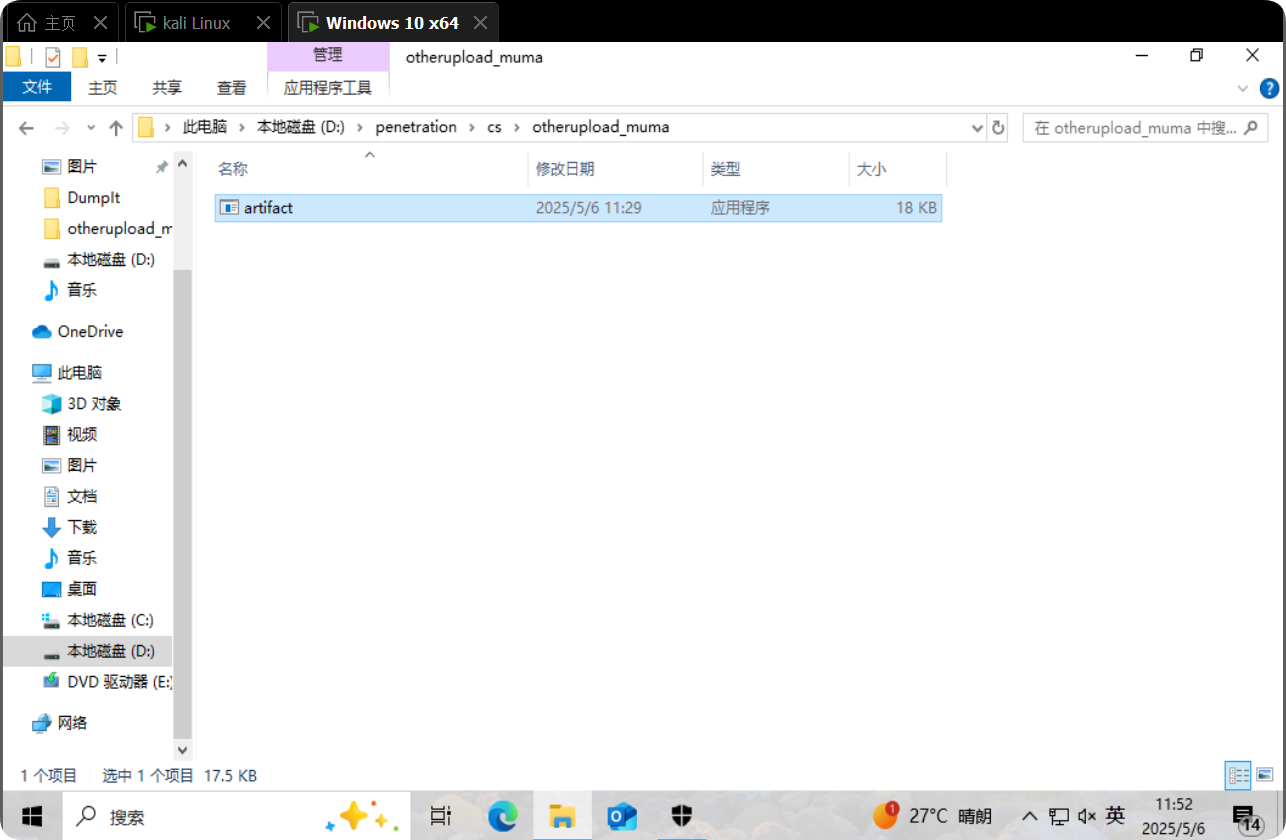The height and width of the screenshot is (840, 1286).
Task: Click the taskbar 搜索 box
Action: (236, 816)
